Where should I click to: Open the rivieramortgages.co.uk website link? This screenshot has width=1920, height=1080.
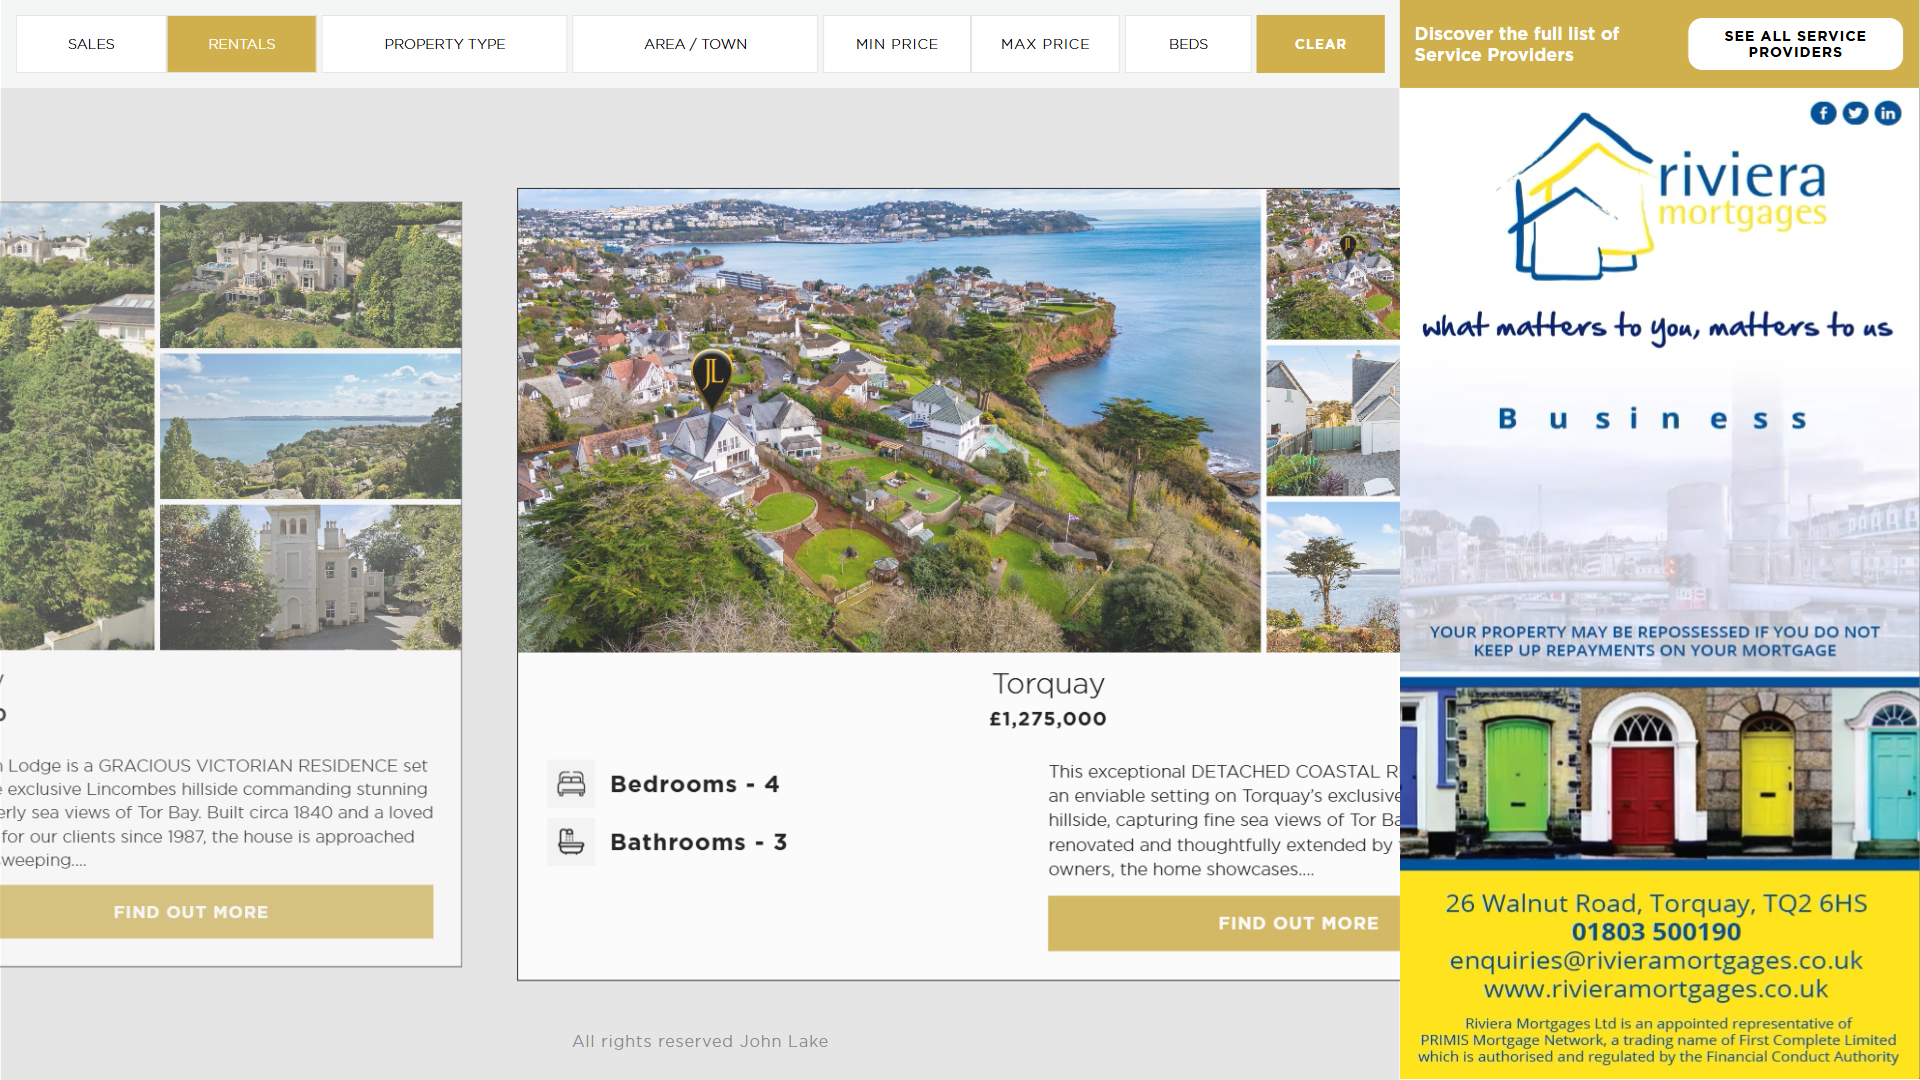point(1655,989)
